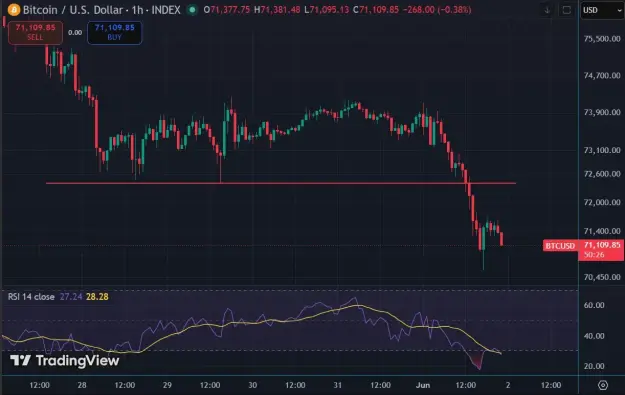
Task: Click the 30 date label on time axis
Action: pos(252,385)
